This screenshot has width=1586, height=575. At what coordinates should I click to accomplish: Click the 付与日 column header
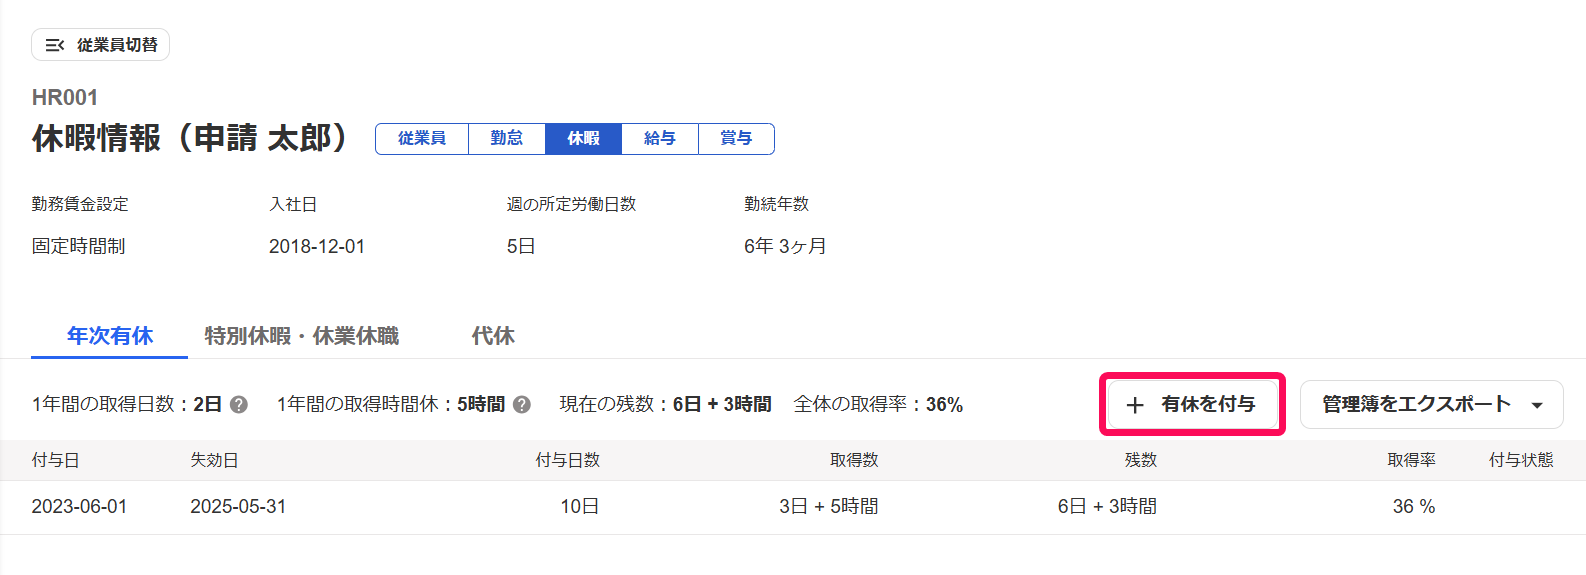[56, 460]
